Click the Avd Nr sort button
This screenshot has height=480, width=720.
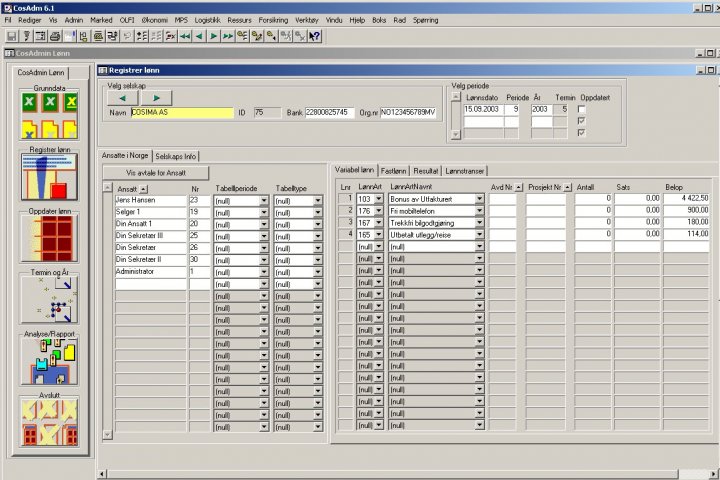(519, 187)
